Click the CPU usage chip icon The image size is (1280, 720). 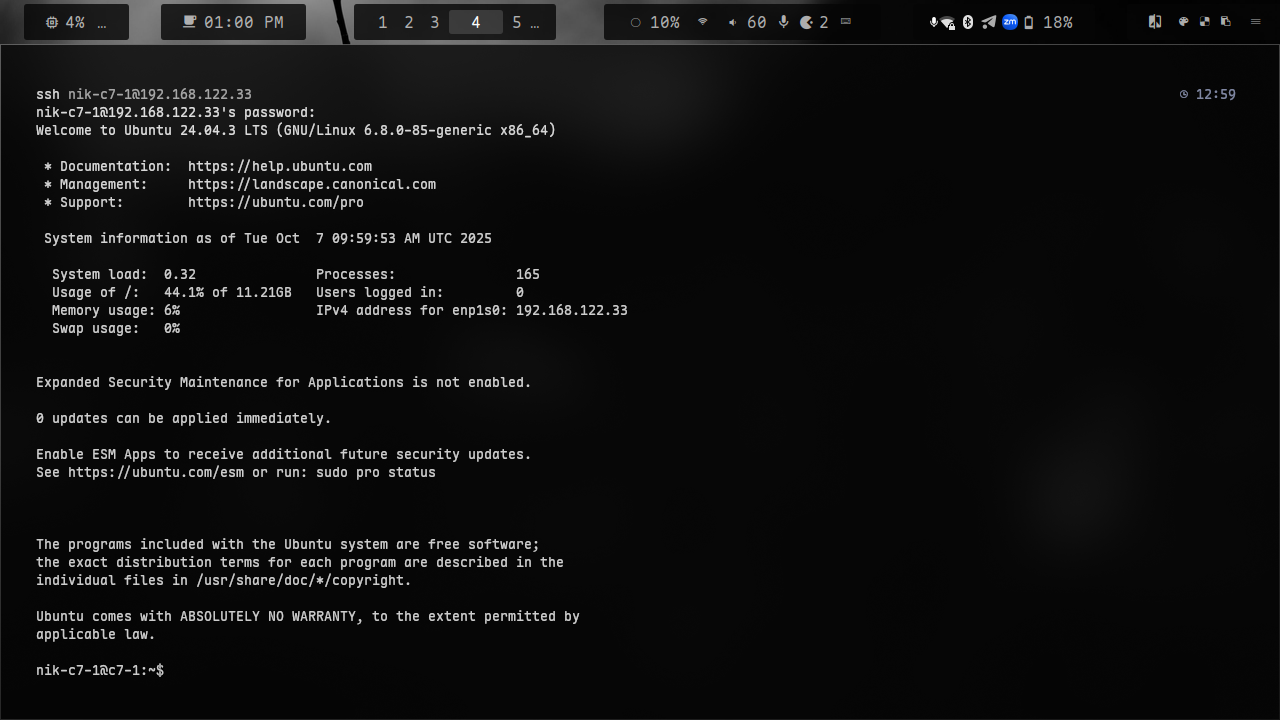pyautogui.click(x=52, y=22)
